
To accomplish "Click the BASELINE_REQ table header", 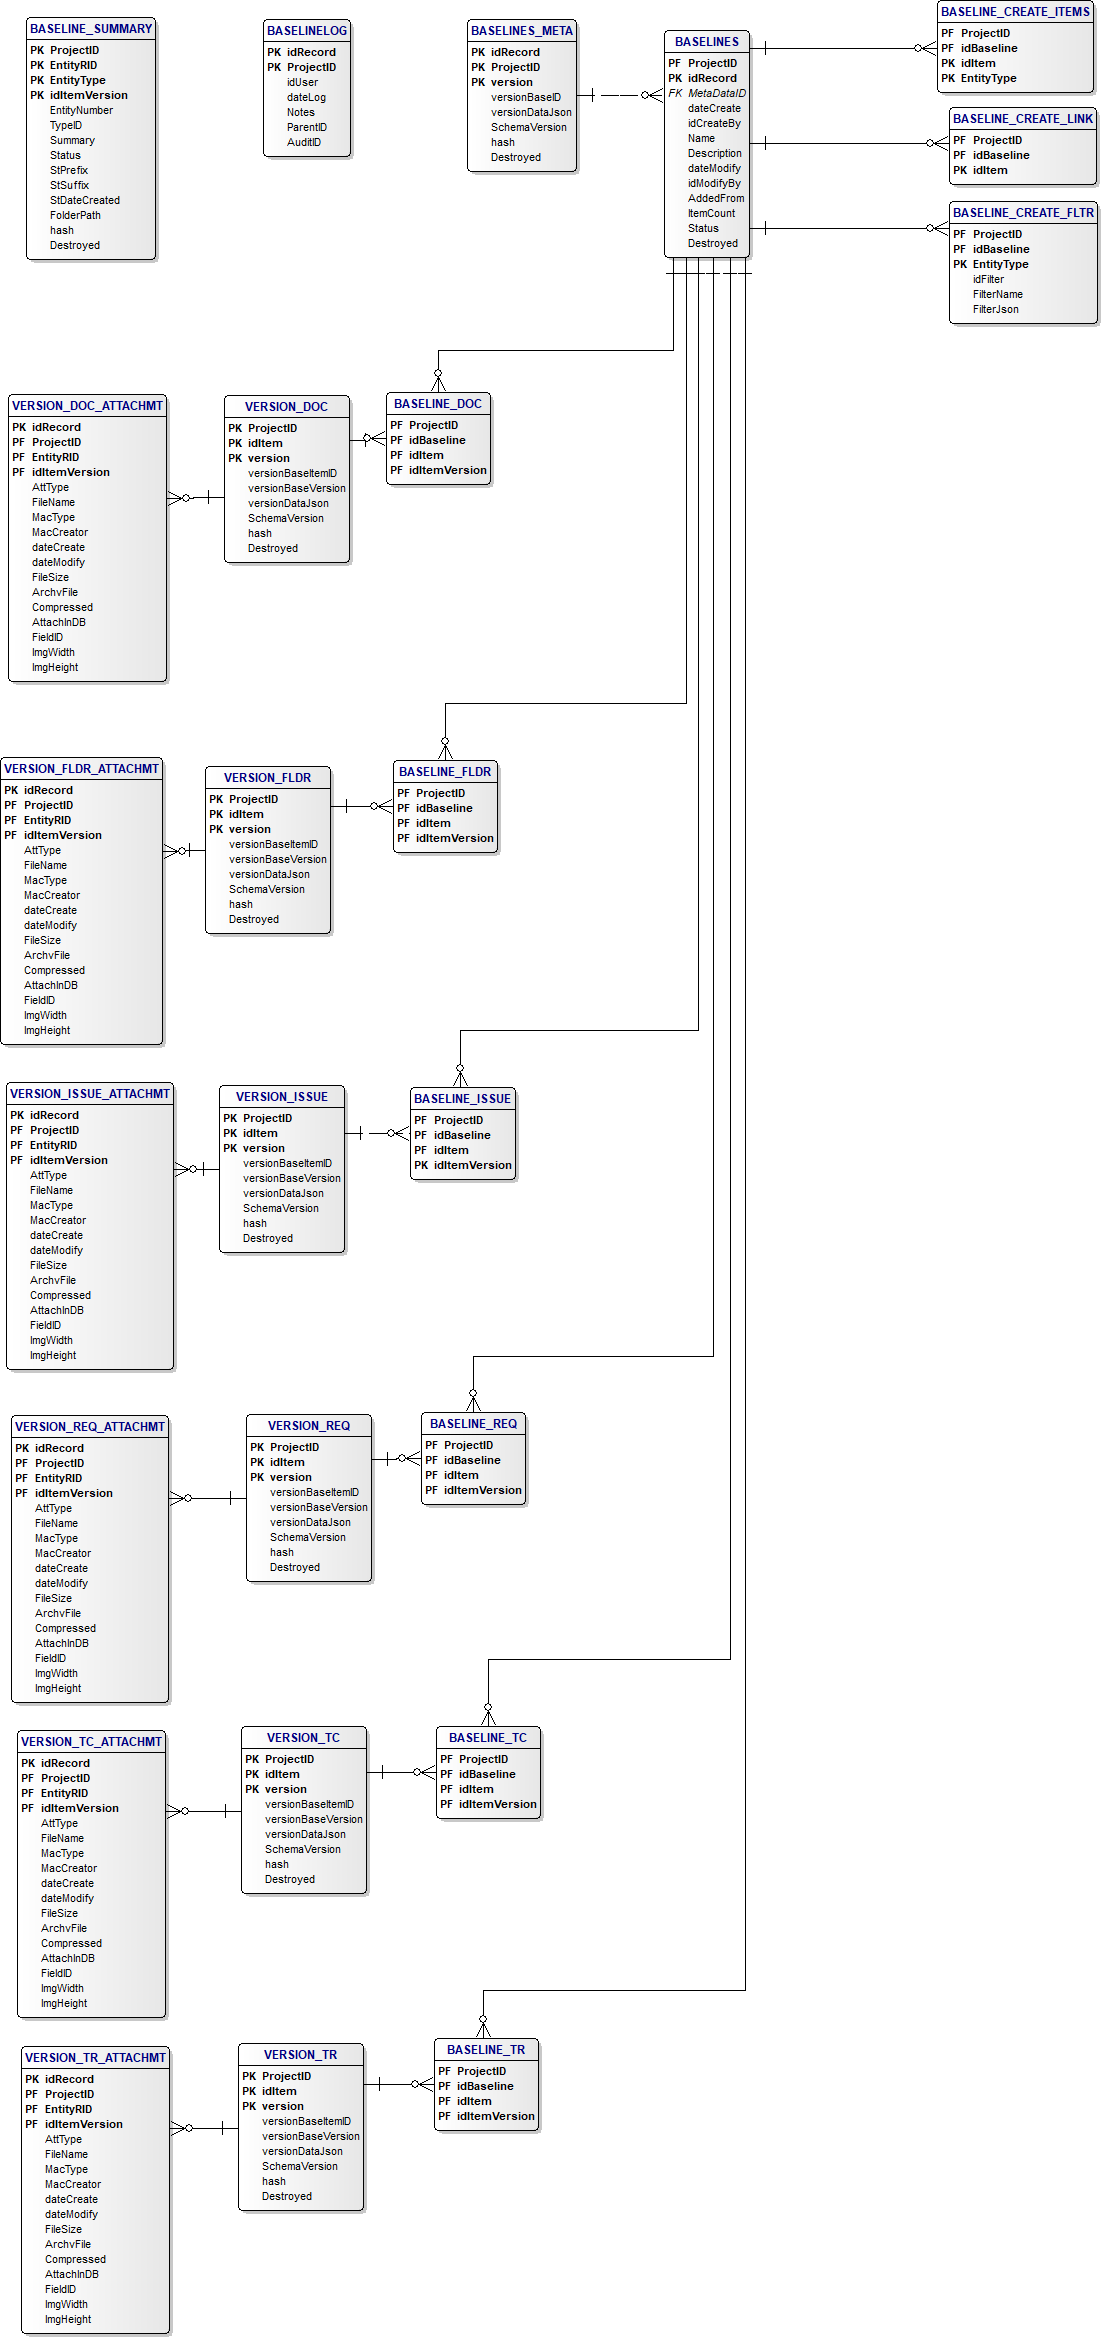I will tap(473, 1424).
